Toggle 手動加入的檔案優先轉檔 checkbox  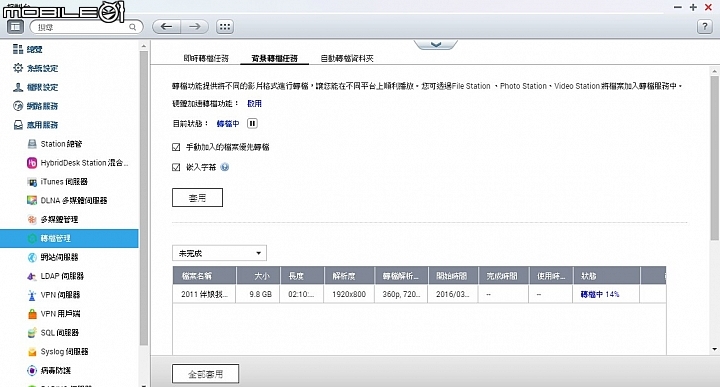click(x=176, y=147)
